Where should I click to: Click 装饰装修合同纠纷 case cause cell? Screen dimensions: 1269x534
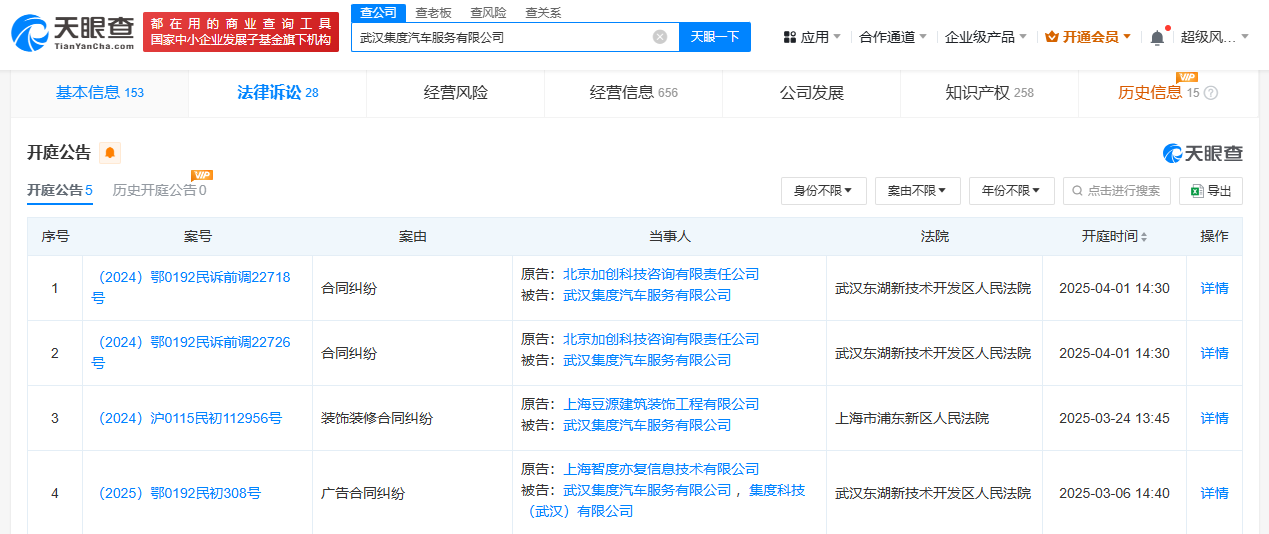(x=377, y=418)
